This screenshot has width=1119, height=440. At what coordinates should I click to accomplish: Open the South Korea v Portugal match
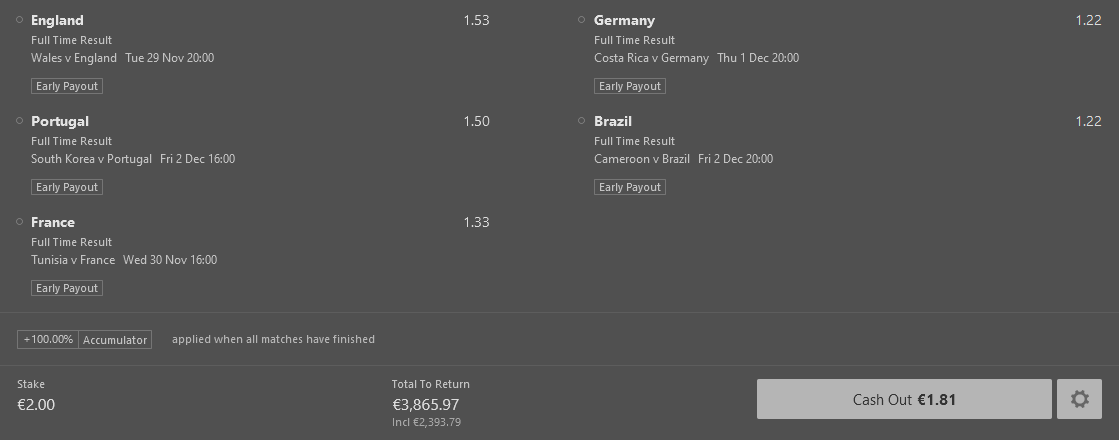pos(91,159)
